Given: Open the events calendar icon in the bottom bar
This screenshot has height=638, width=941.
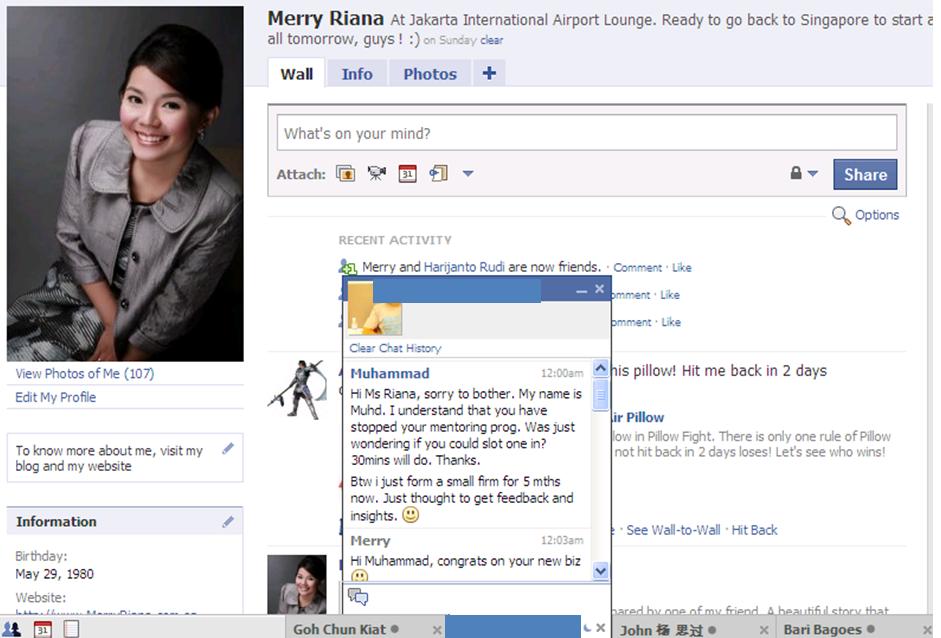Looking at the screenshot, I should point(43,630).
